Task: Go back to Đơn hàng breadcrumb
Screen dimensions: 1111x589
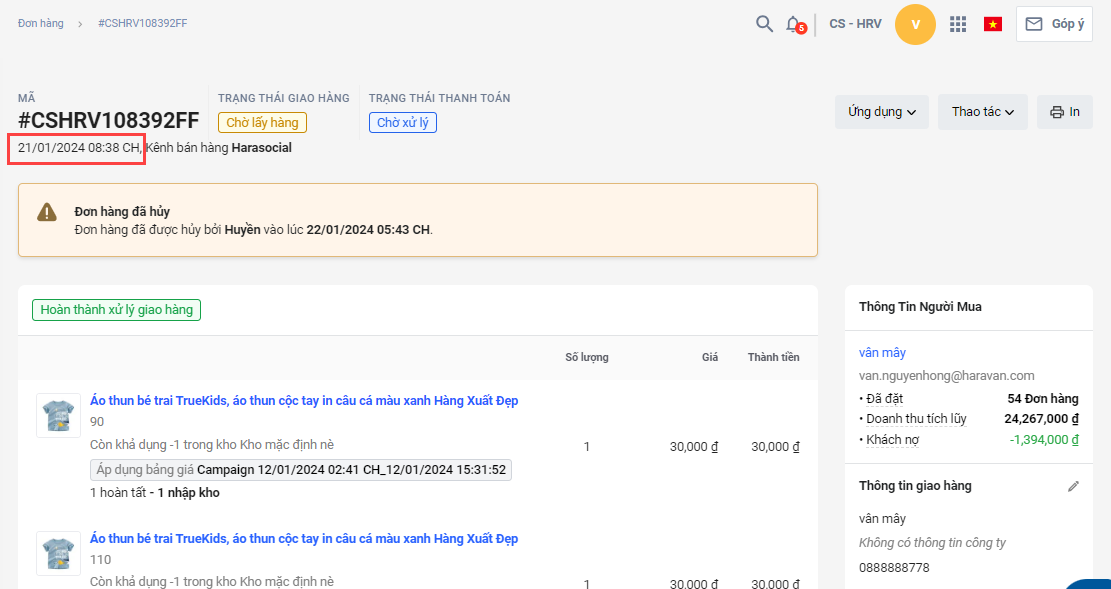Action: 40,23
